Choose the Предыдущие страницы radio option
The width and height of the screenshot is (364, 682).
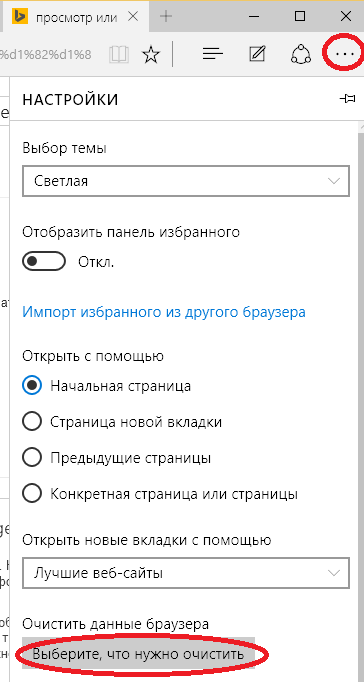[32, 458]
